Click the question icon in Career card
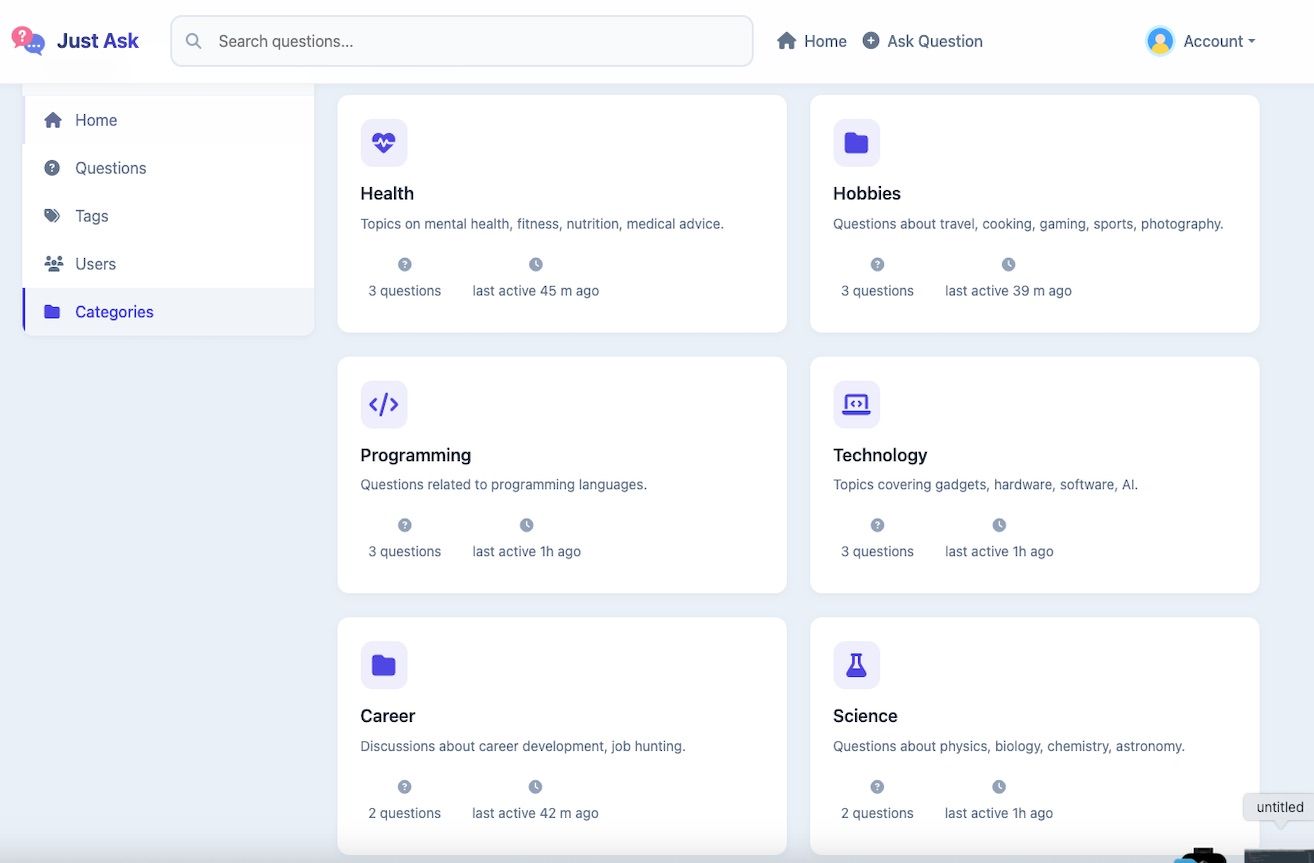This screenshot has height=863, width=1314. point(405,787)
